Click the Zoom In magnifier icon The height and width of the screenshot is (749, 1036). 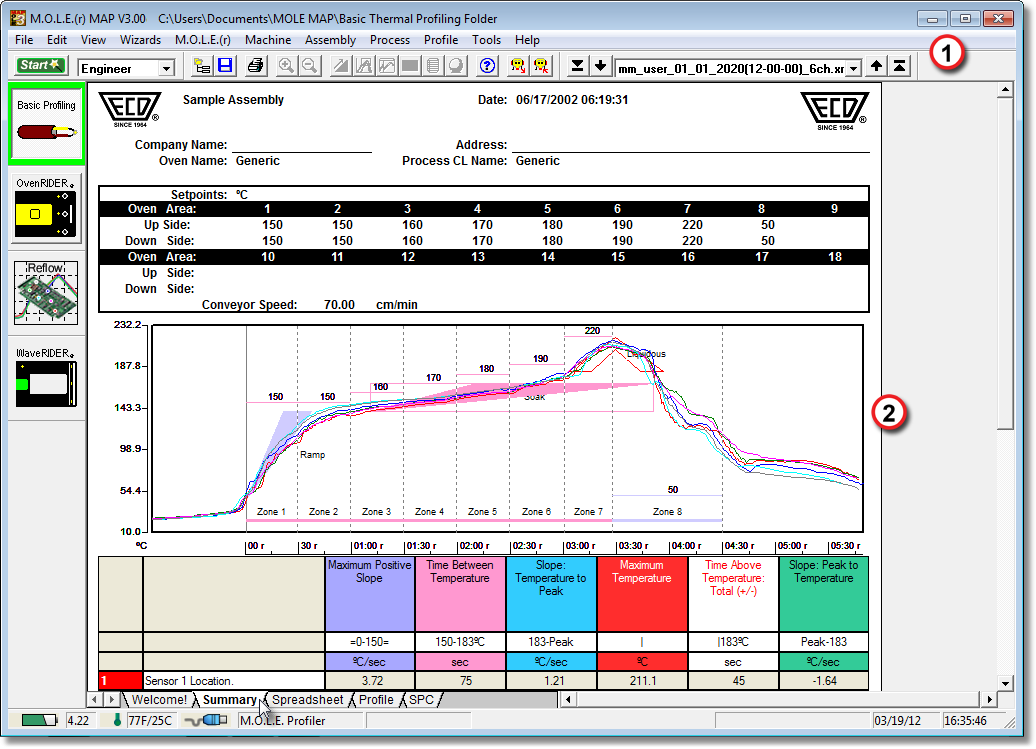coord(286,66)
